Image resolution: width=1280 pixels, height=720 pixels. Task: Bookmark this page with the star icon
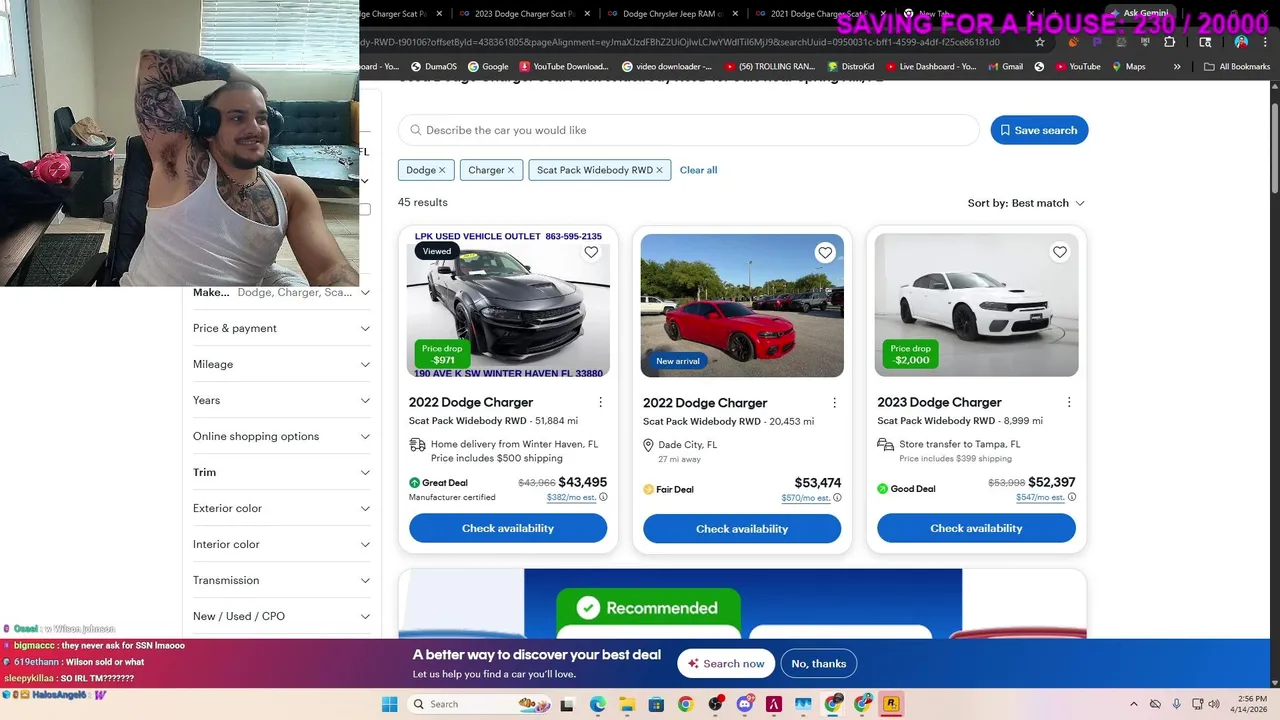point(1040,42)
